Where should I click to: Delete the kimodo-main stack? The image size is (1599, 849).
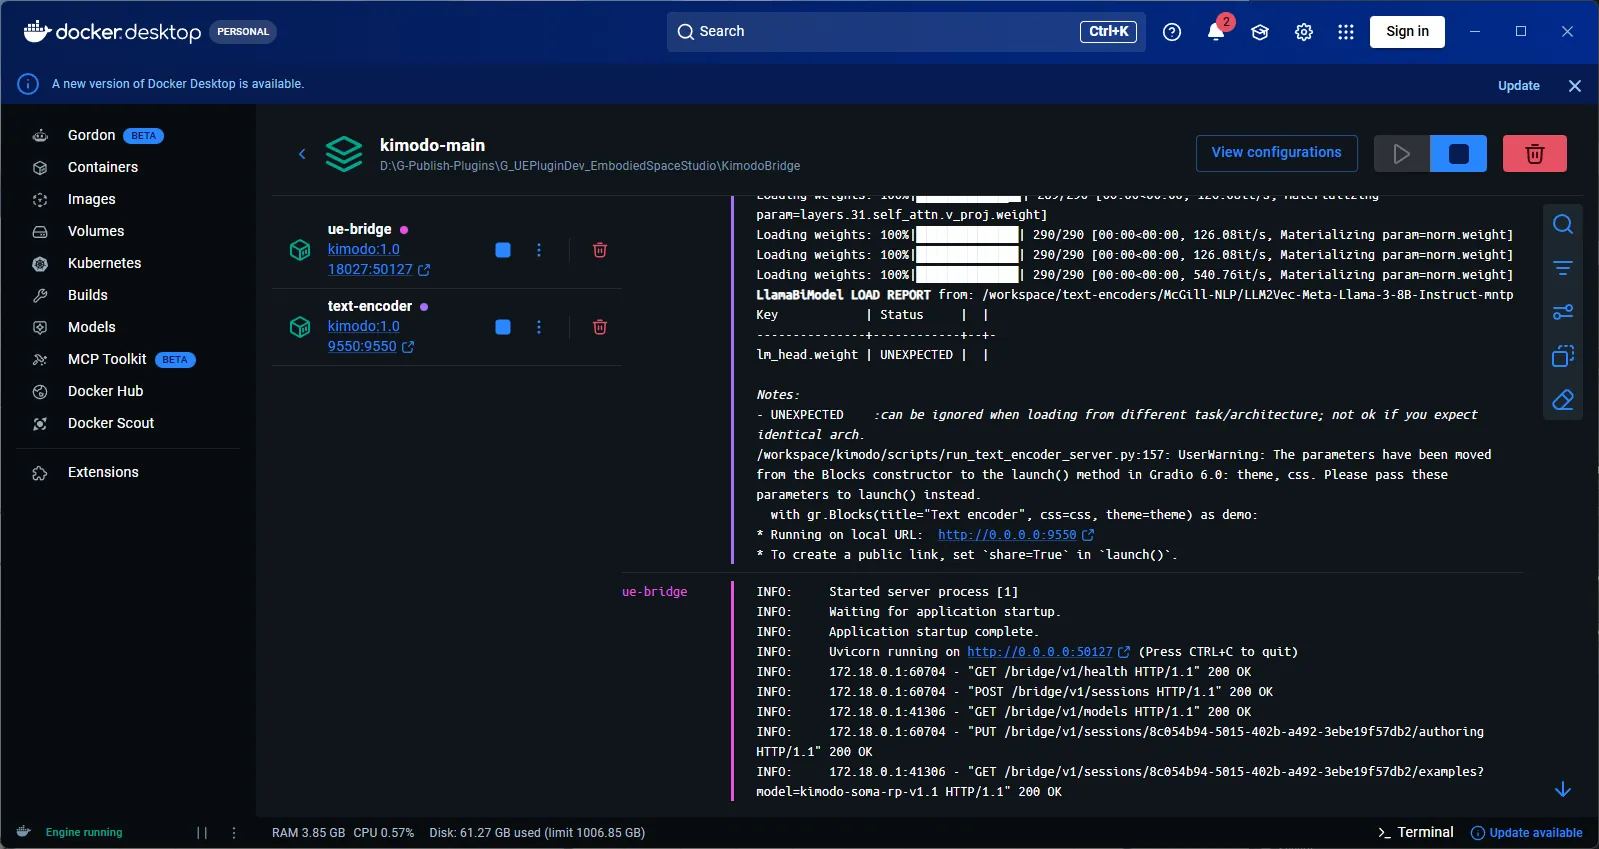(1535, 154)
